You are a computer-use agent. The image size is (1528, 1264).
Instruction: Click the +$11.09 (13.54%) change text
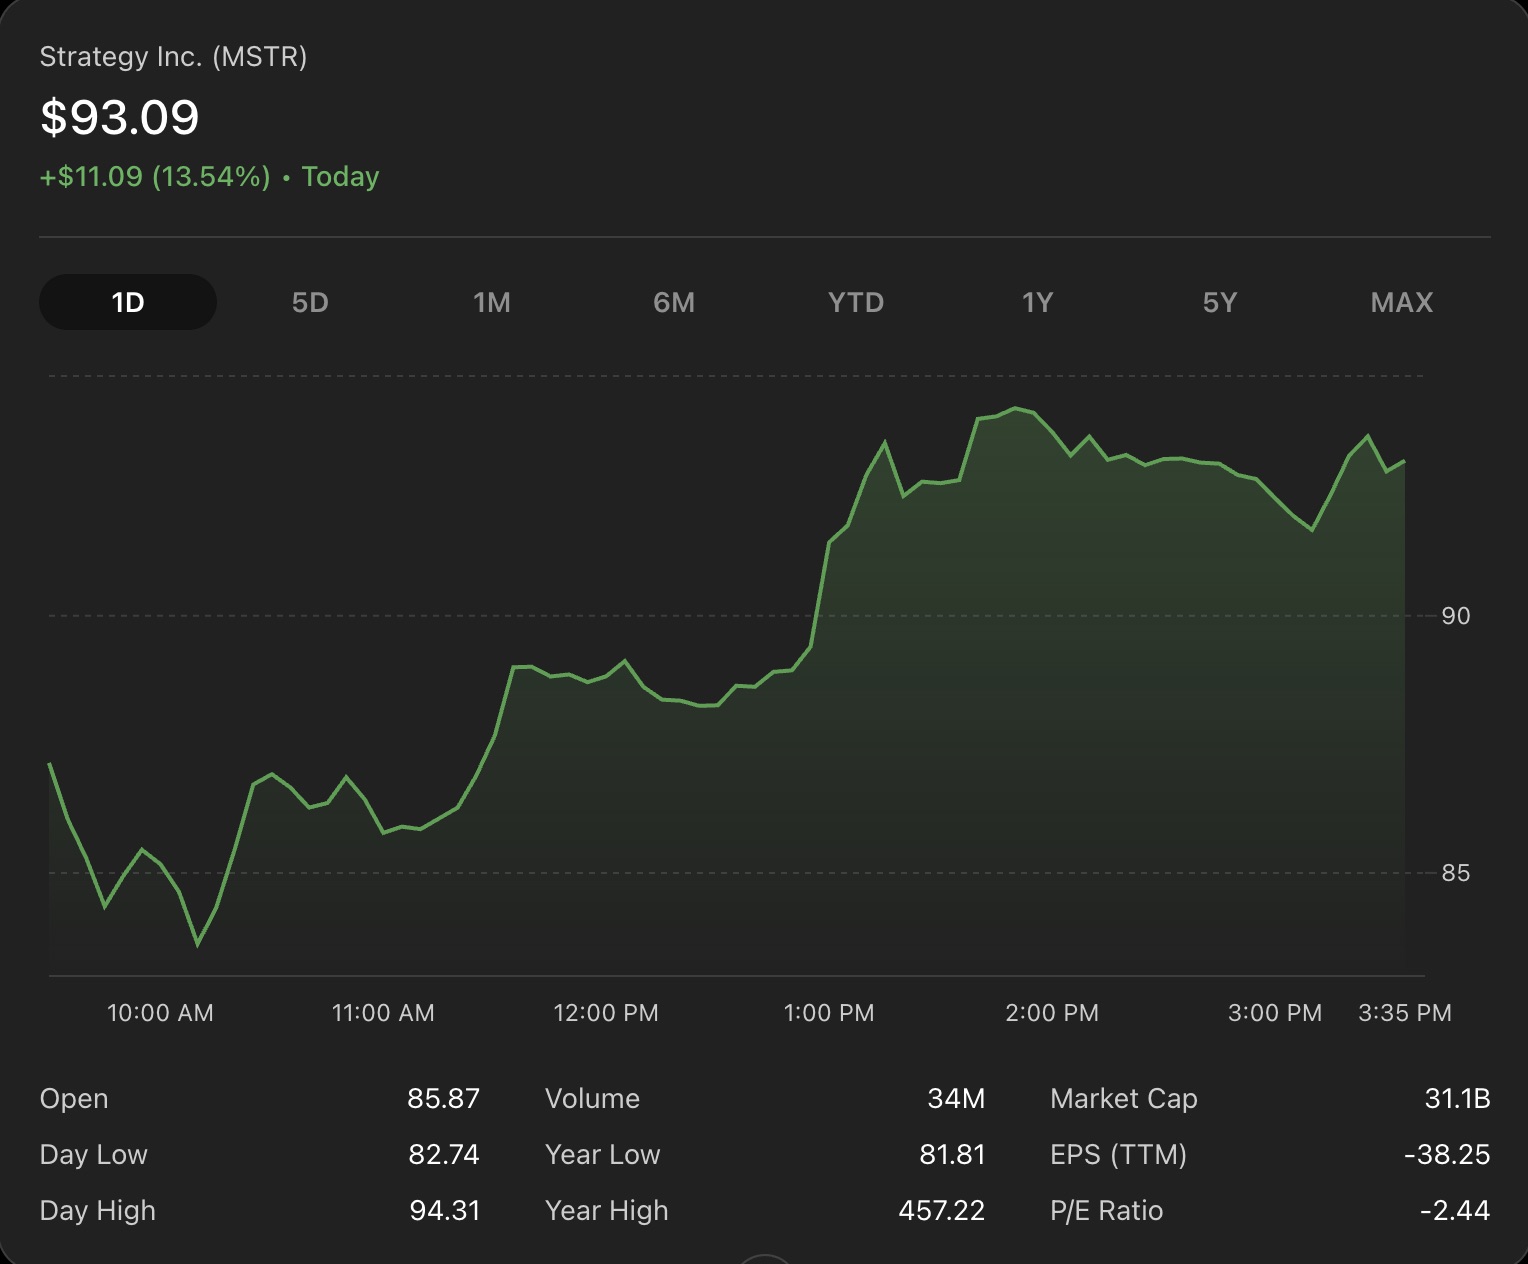(x=155, y=177)
